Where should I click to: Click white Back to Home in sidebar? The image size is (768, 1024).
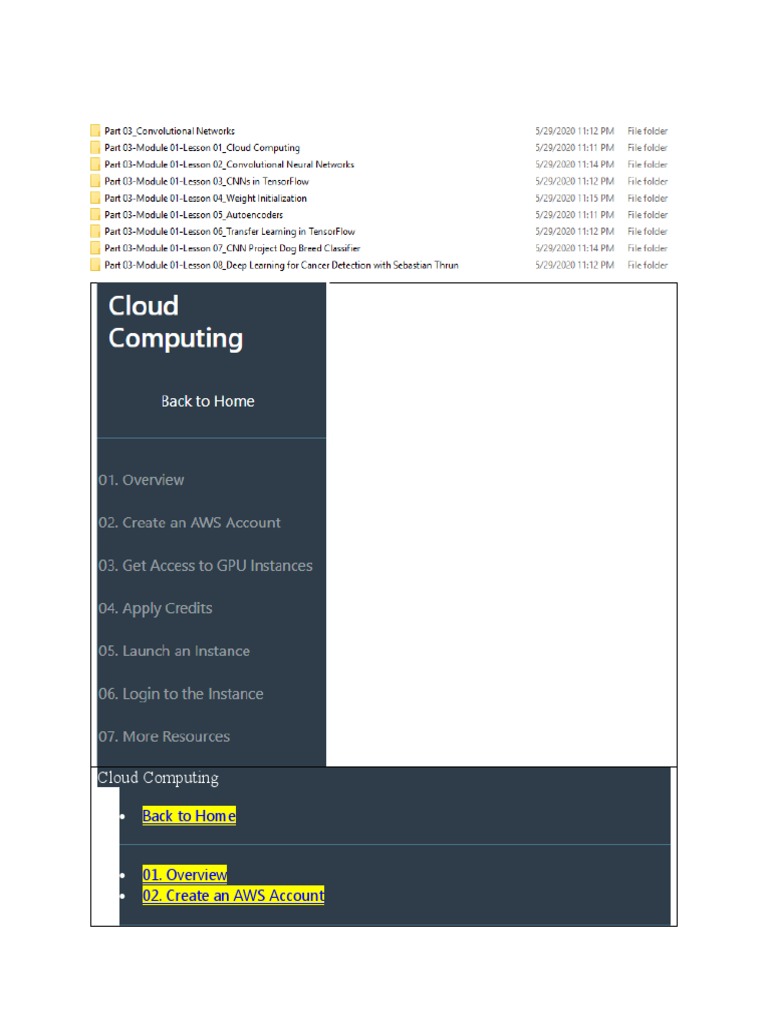(x=208, y=401)
